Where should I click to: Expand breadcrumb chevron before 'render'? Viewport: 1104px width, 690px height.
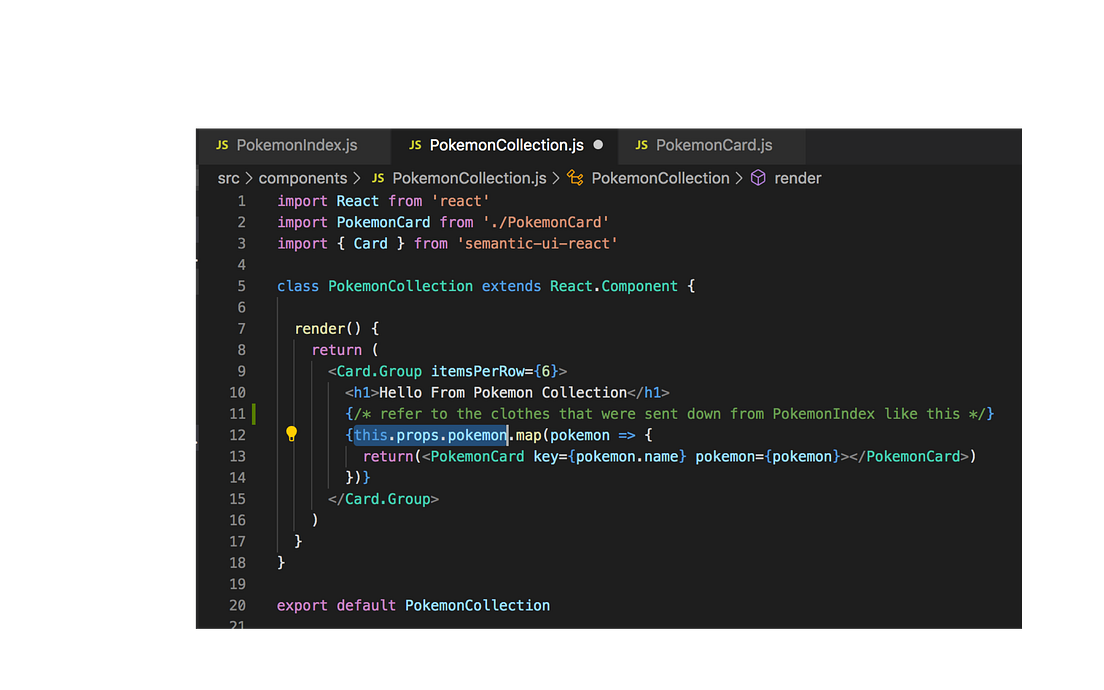click(x=739, y=178)
